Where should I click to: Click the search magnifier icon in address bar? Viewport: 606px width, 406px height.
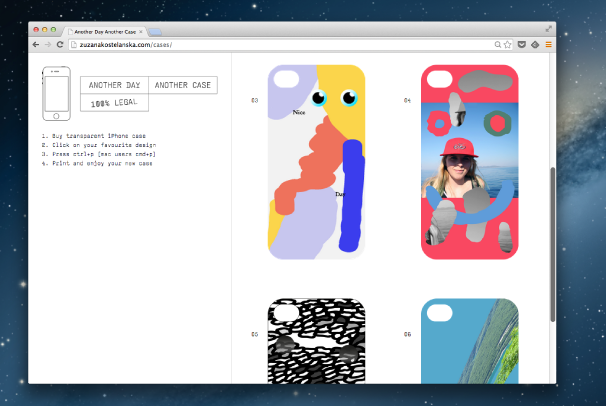pyautogui.click(x=498, y=45)
